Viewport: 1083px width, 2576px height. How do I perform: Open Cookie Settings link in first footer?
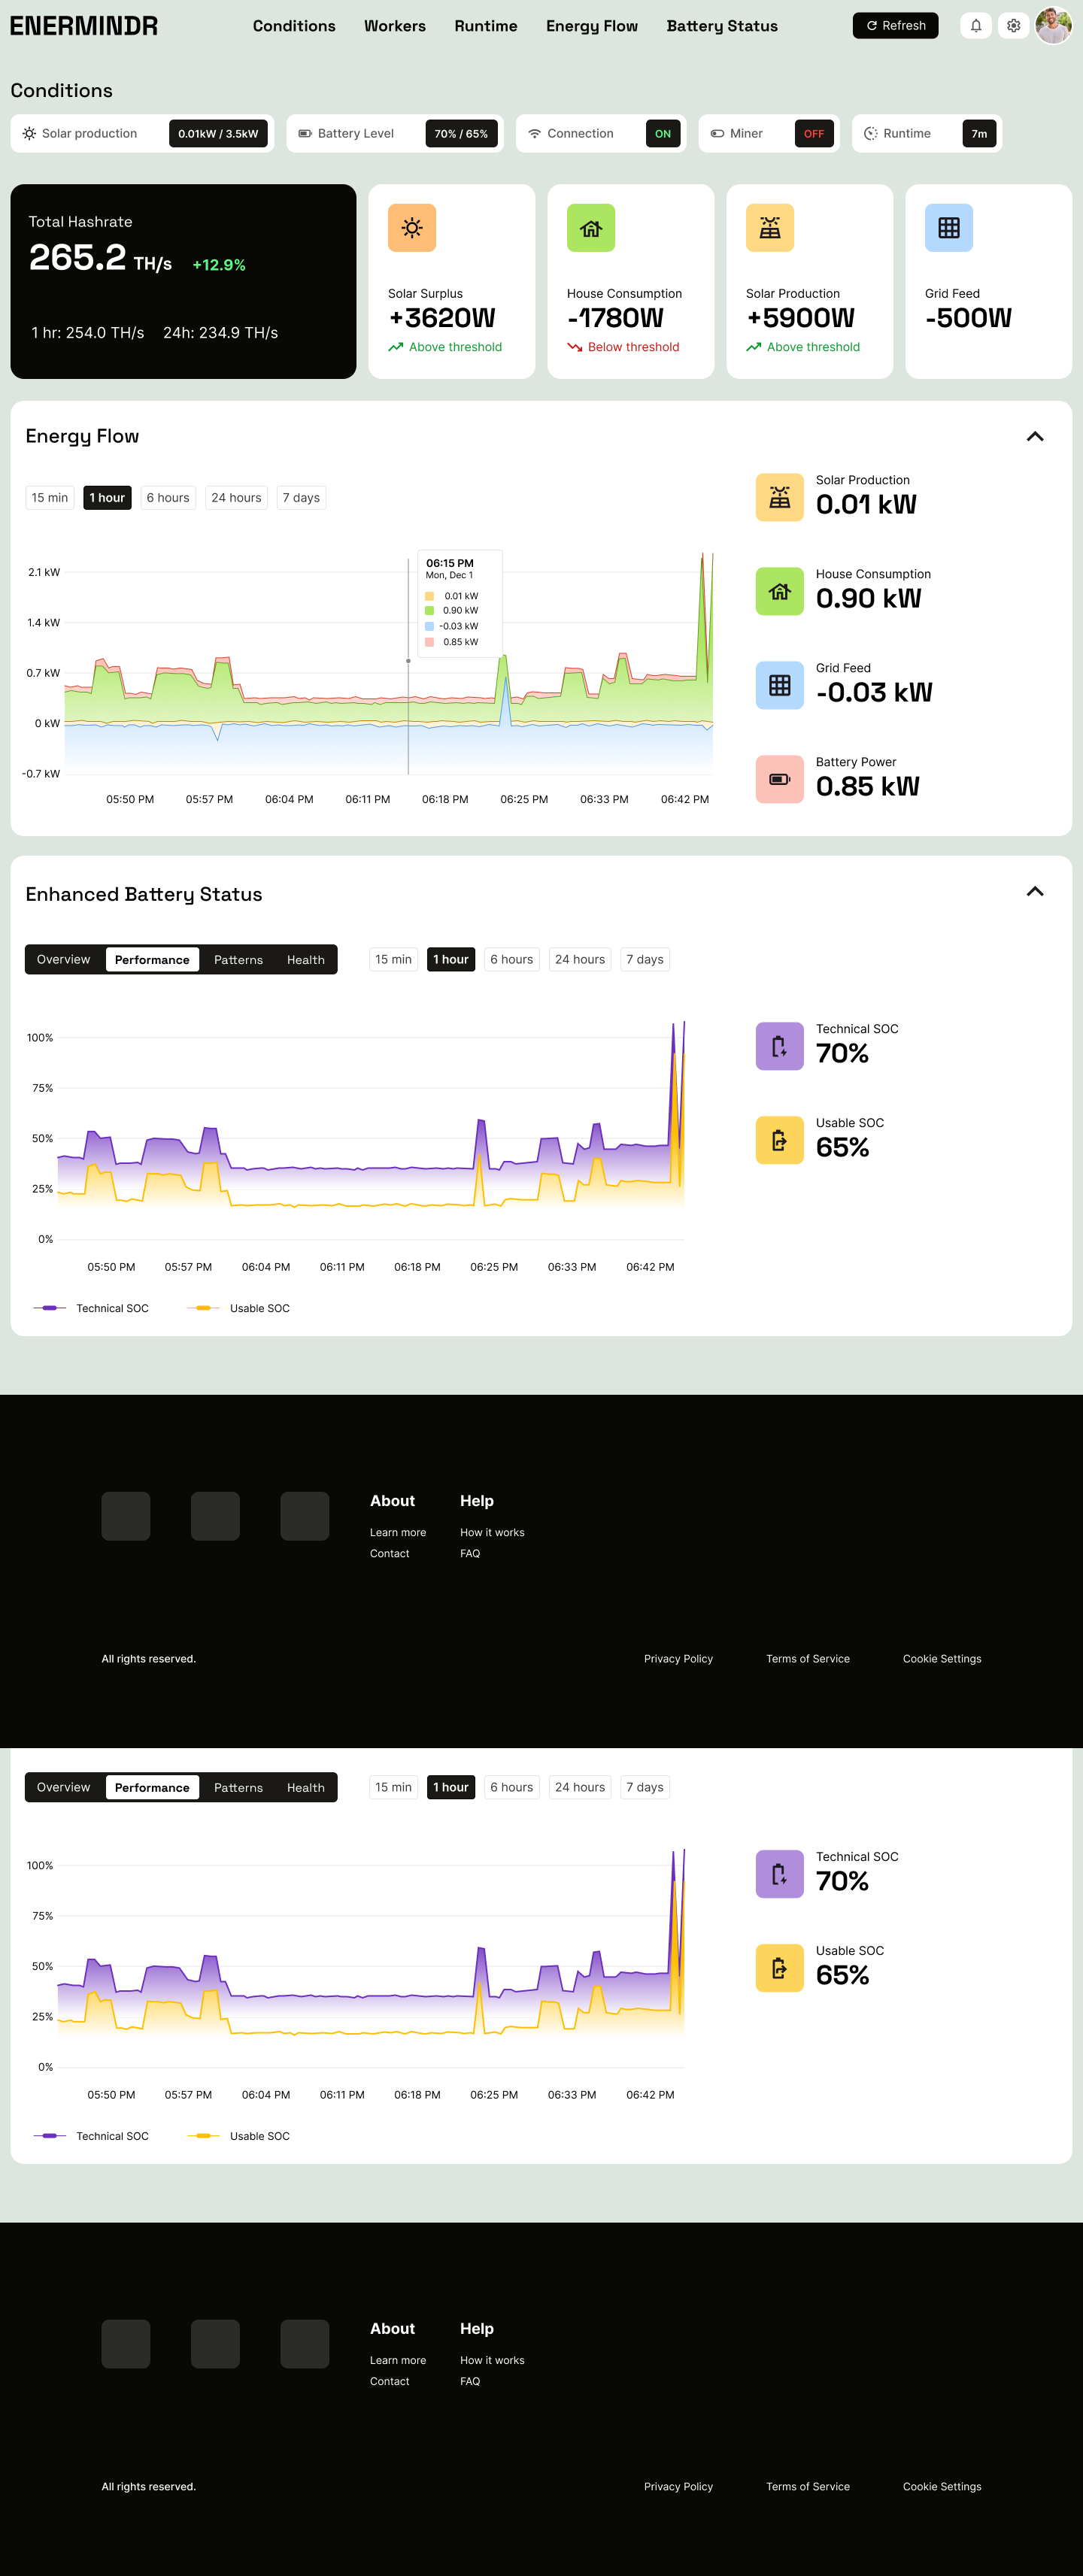point(942,1659)
